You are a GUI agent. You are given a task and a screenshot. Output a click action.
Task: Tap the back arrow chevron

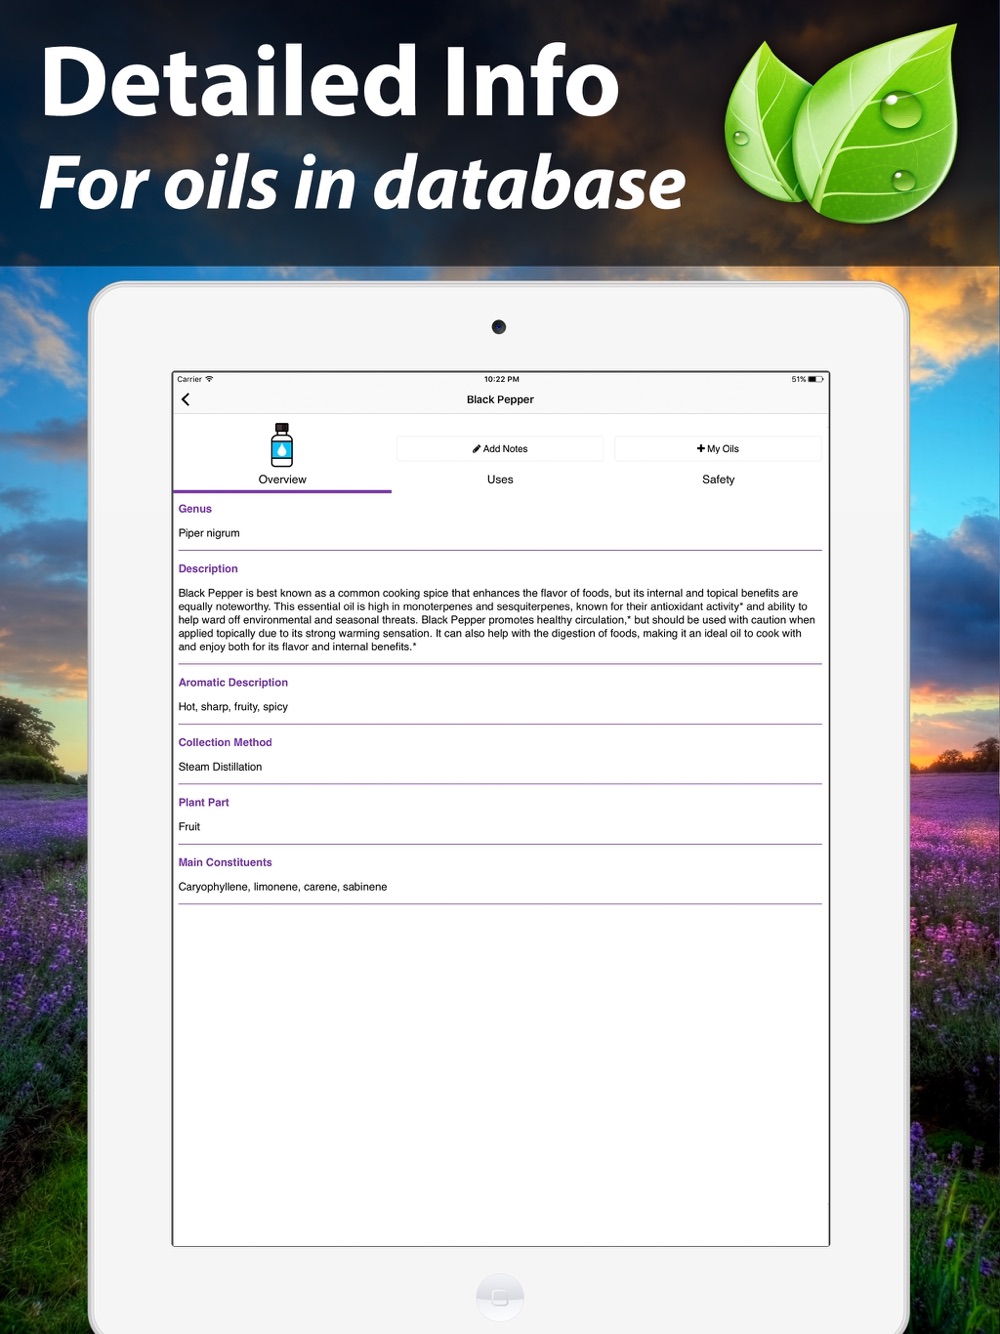[x=185, y=399]
